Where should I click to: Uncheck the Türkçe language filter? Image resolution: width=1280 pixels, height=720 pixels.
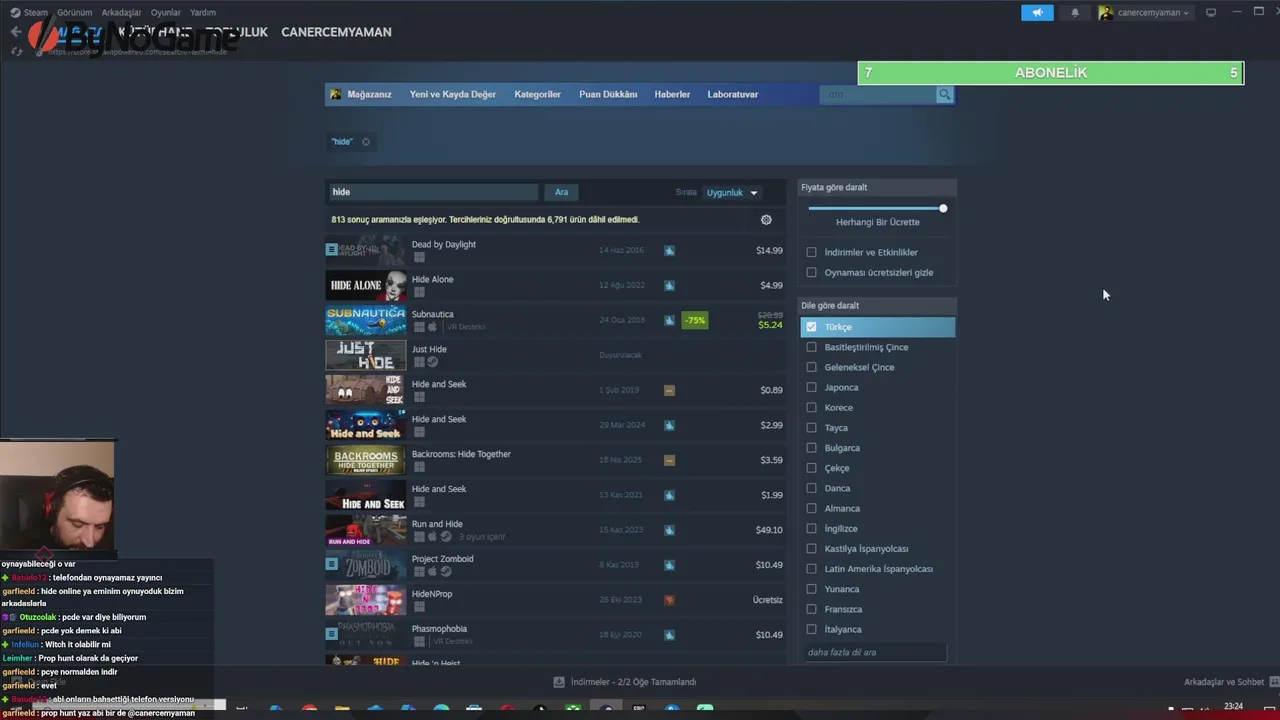tap(811, 327)
